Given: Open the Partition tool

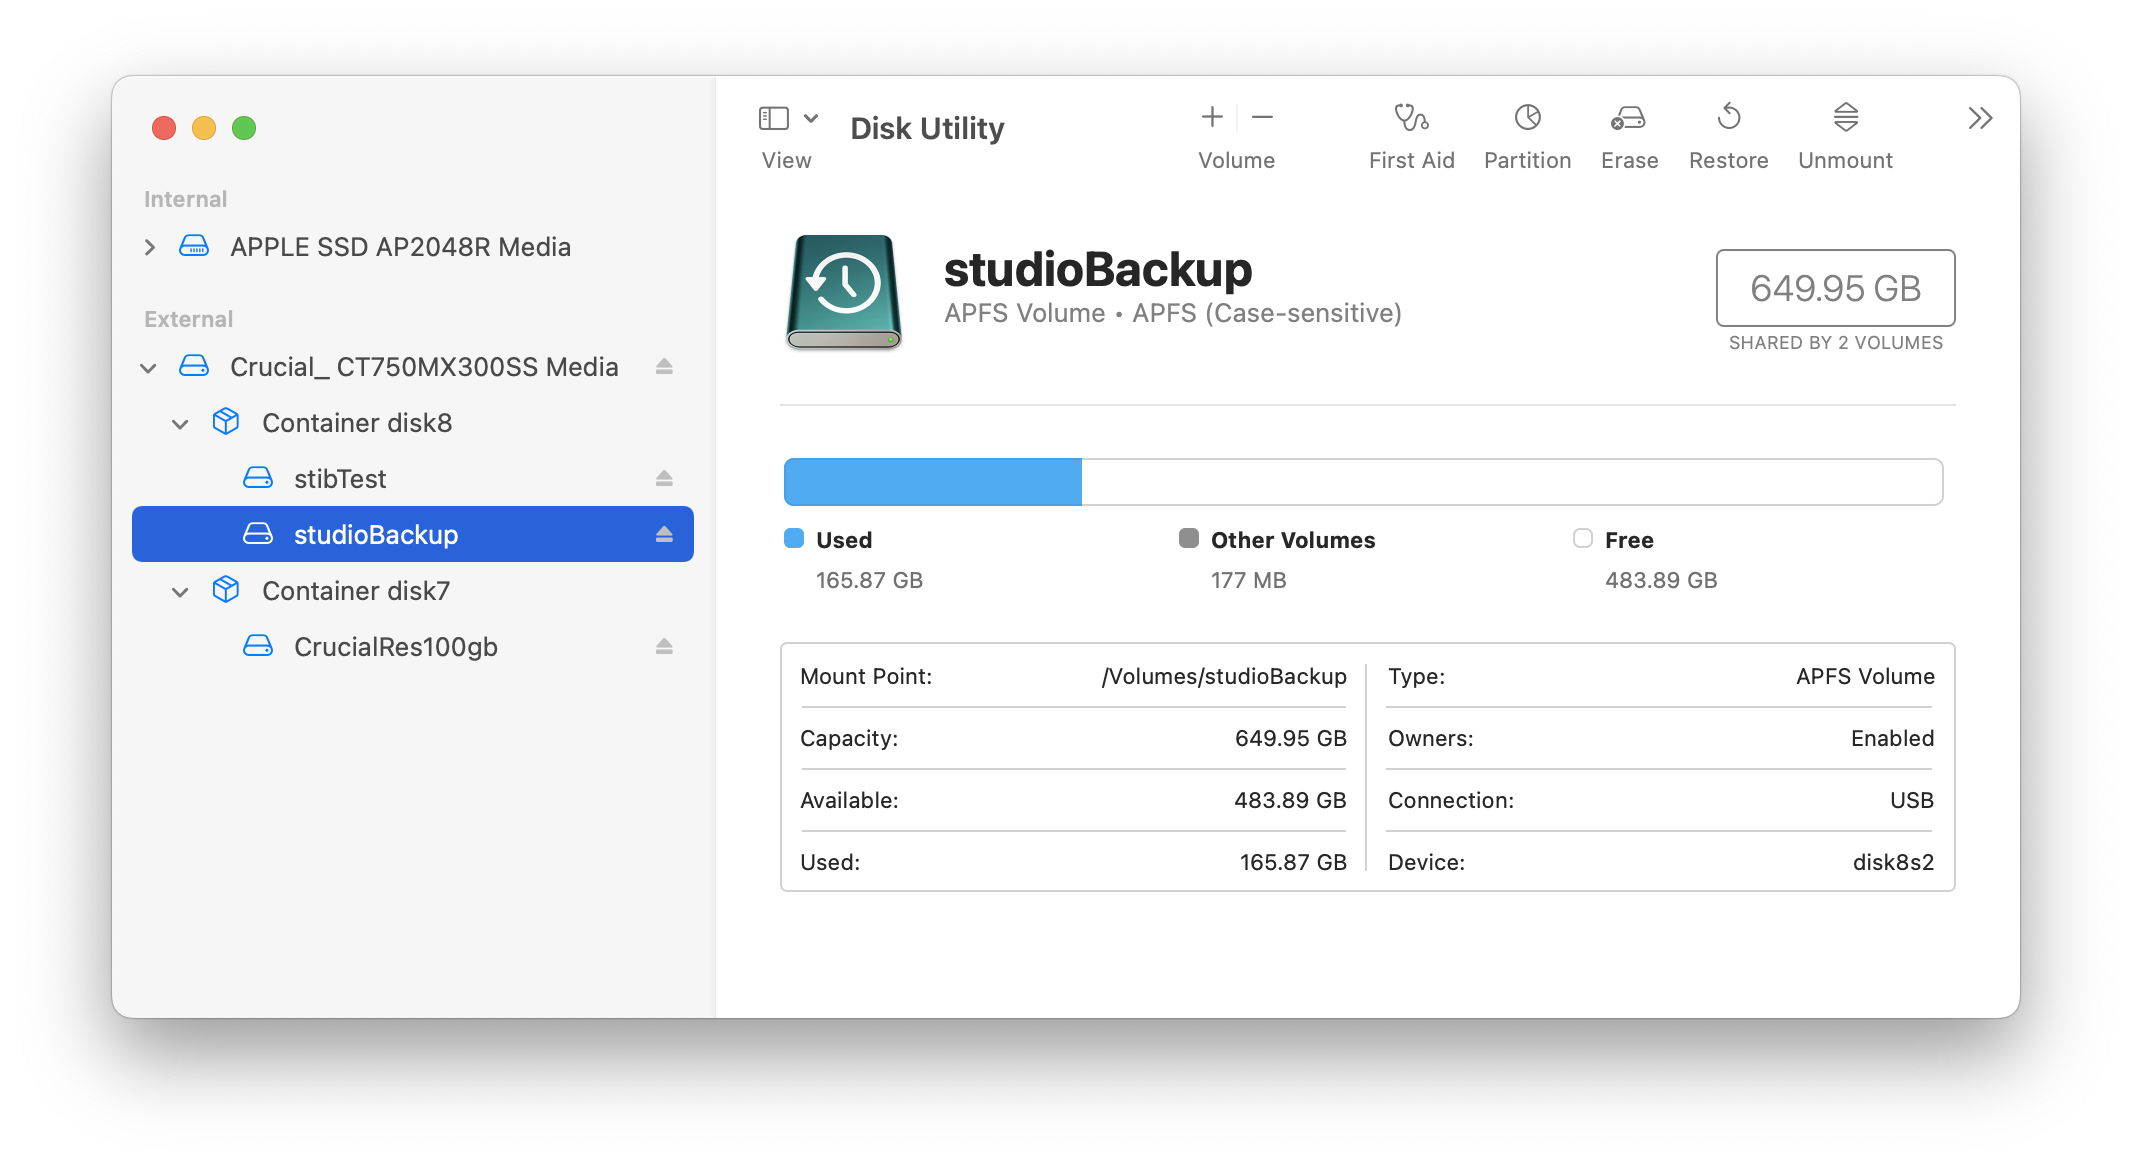Looking at the screenshot, I should coord(1527,130).
